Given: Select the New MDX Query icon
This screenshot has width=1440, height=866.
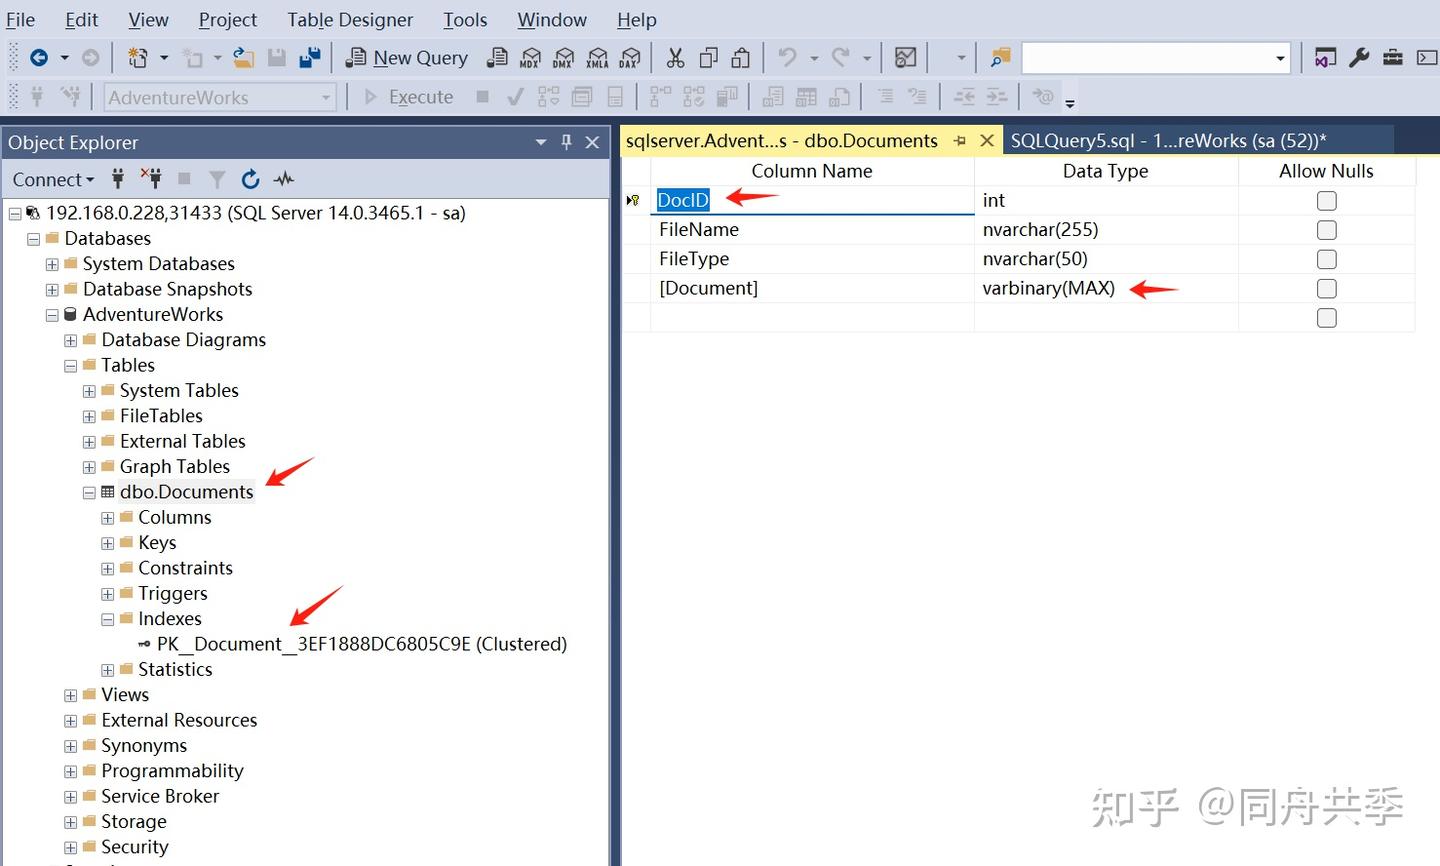Looking at the screenshot, I should [530, 58].
